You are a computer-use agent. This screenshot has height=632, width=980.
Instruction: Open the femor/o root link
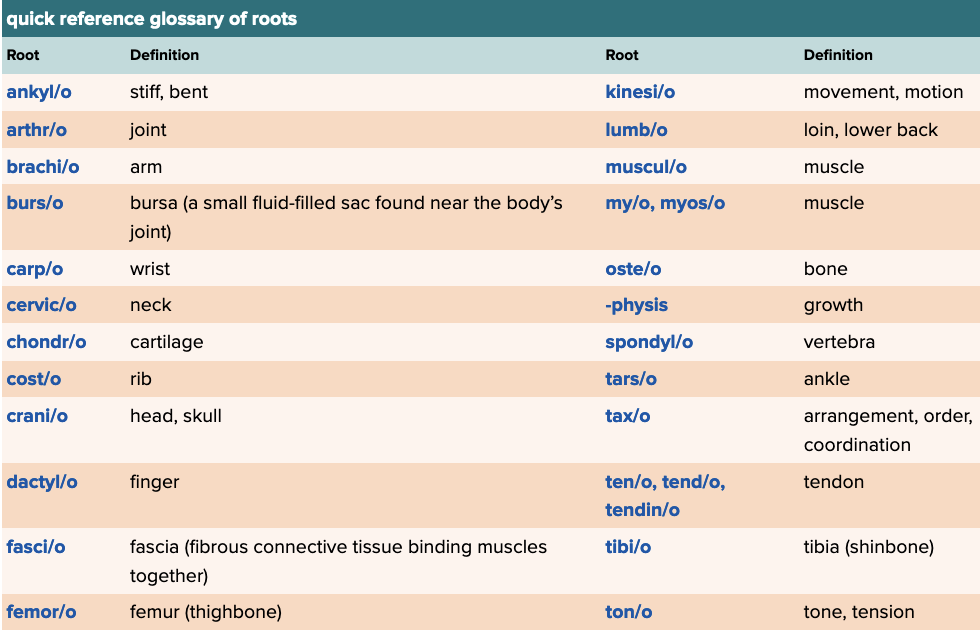[41, 612]
